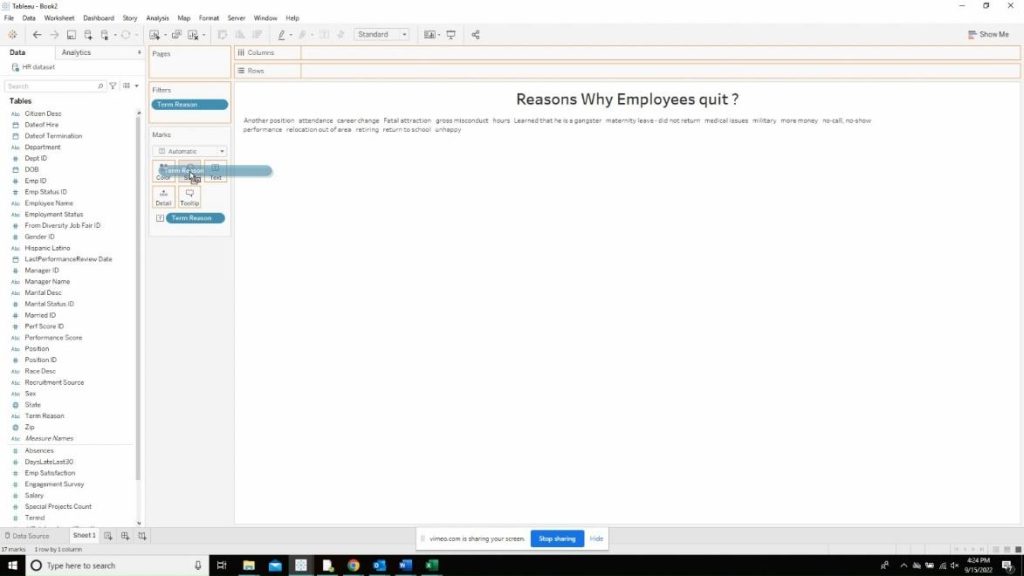The height and width of the screenshot is (576, 1024).
Task: Create a New Worksheet using the status bar icon
Action: coord(107,536)
